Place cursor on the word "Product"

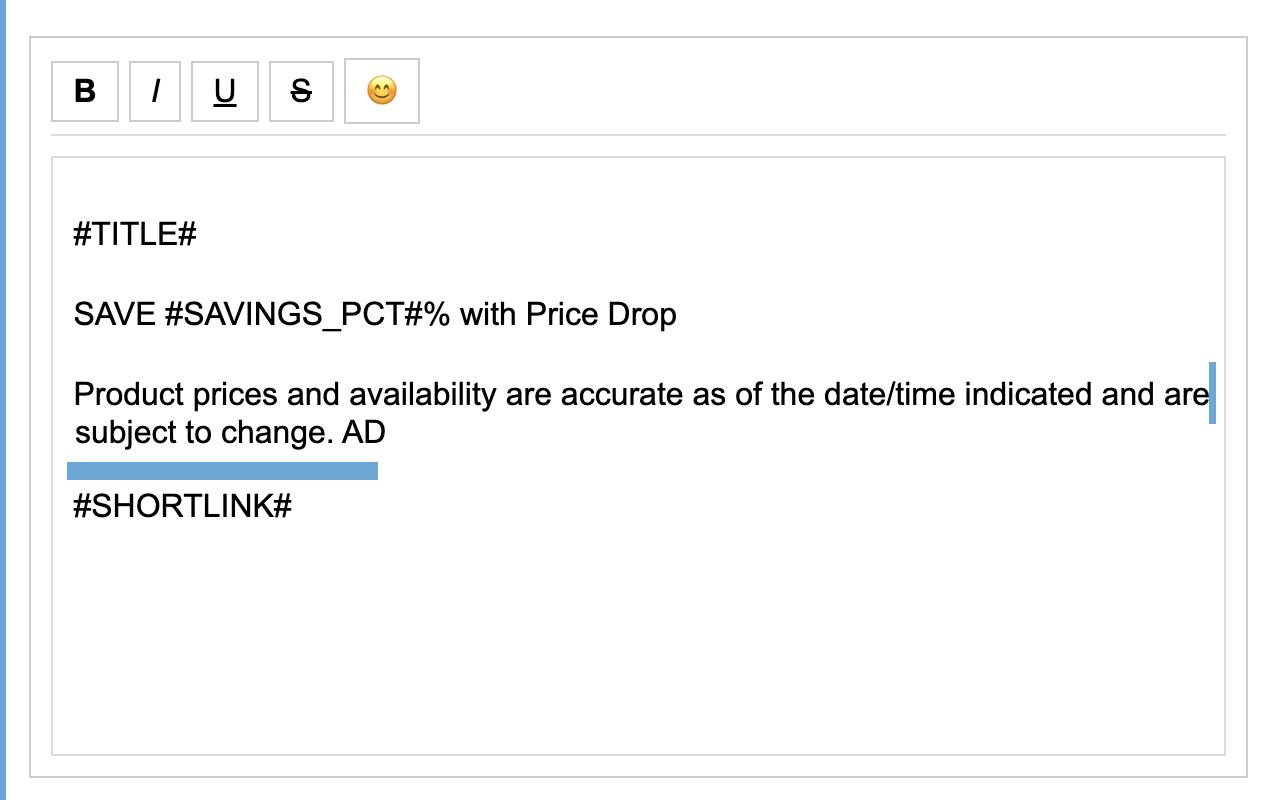coord(128,395)
